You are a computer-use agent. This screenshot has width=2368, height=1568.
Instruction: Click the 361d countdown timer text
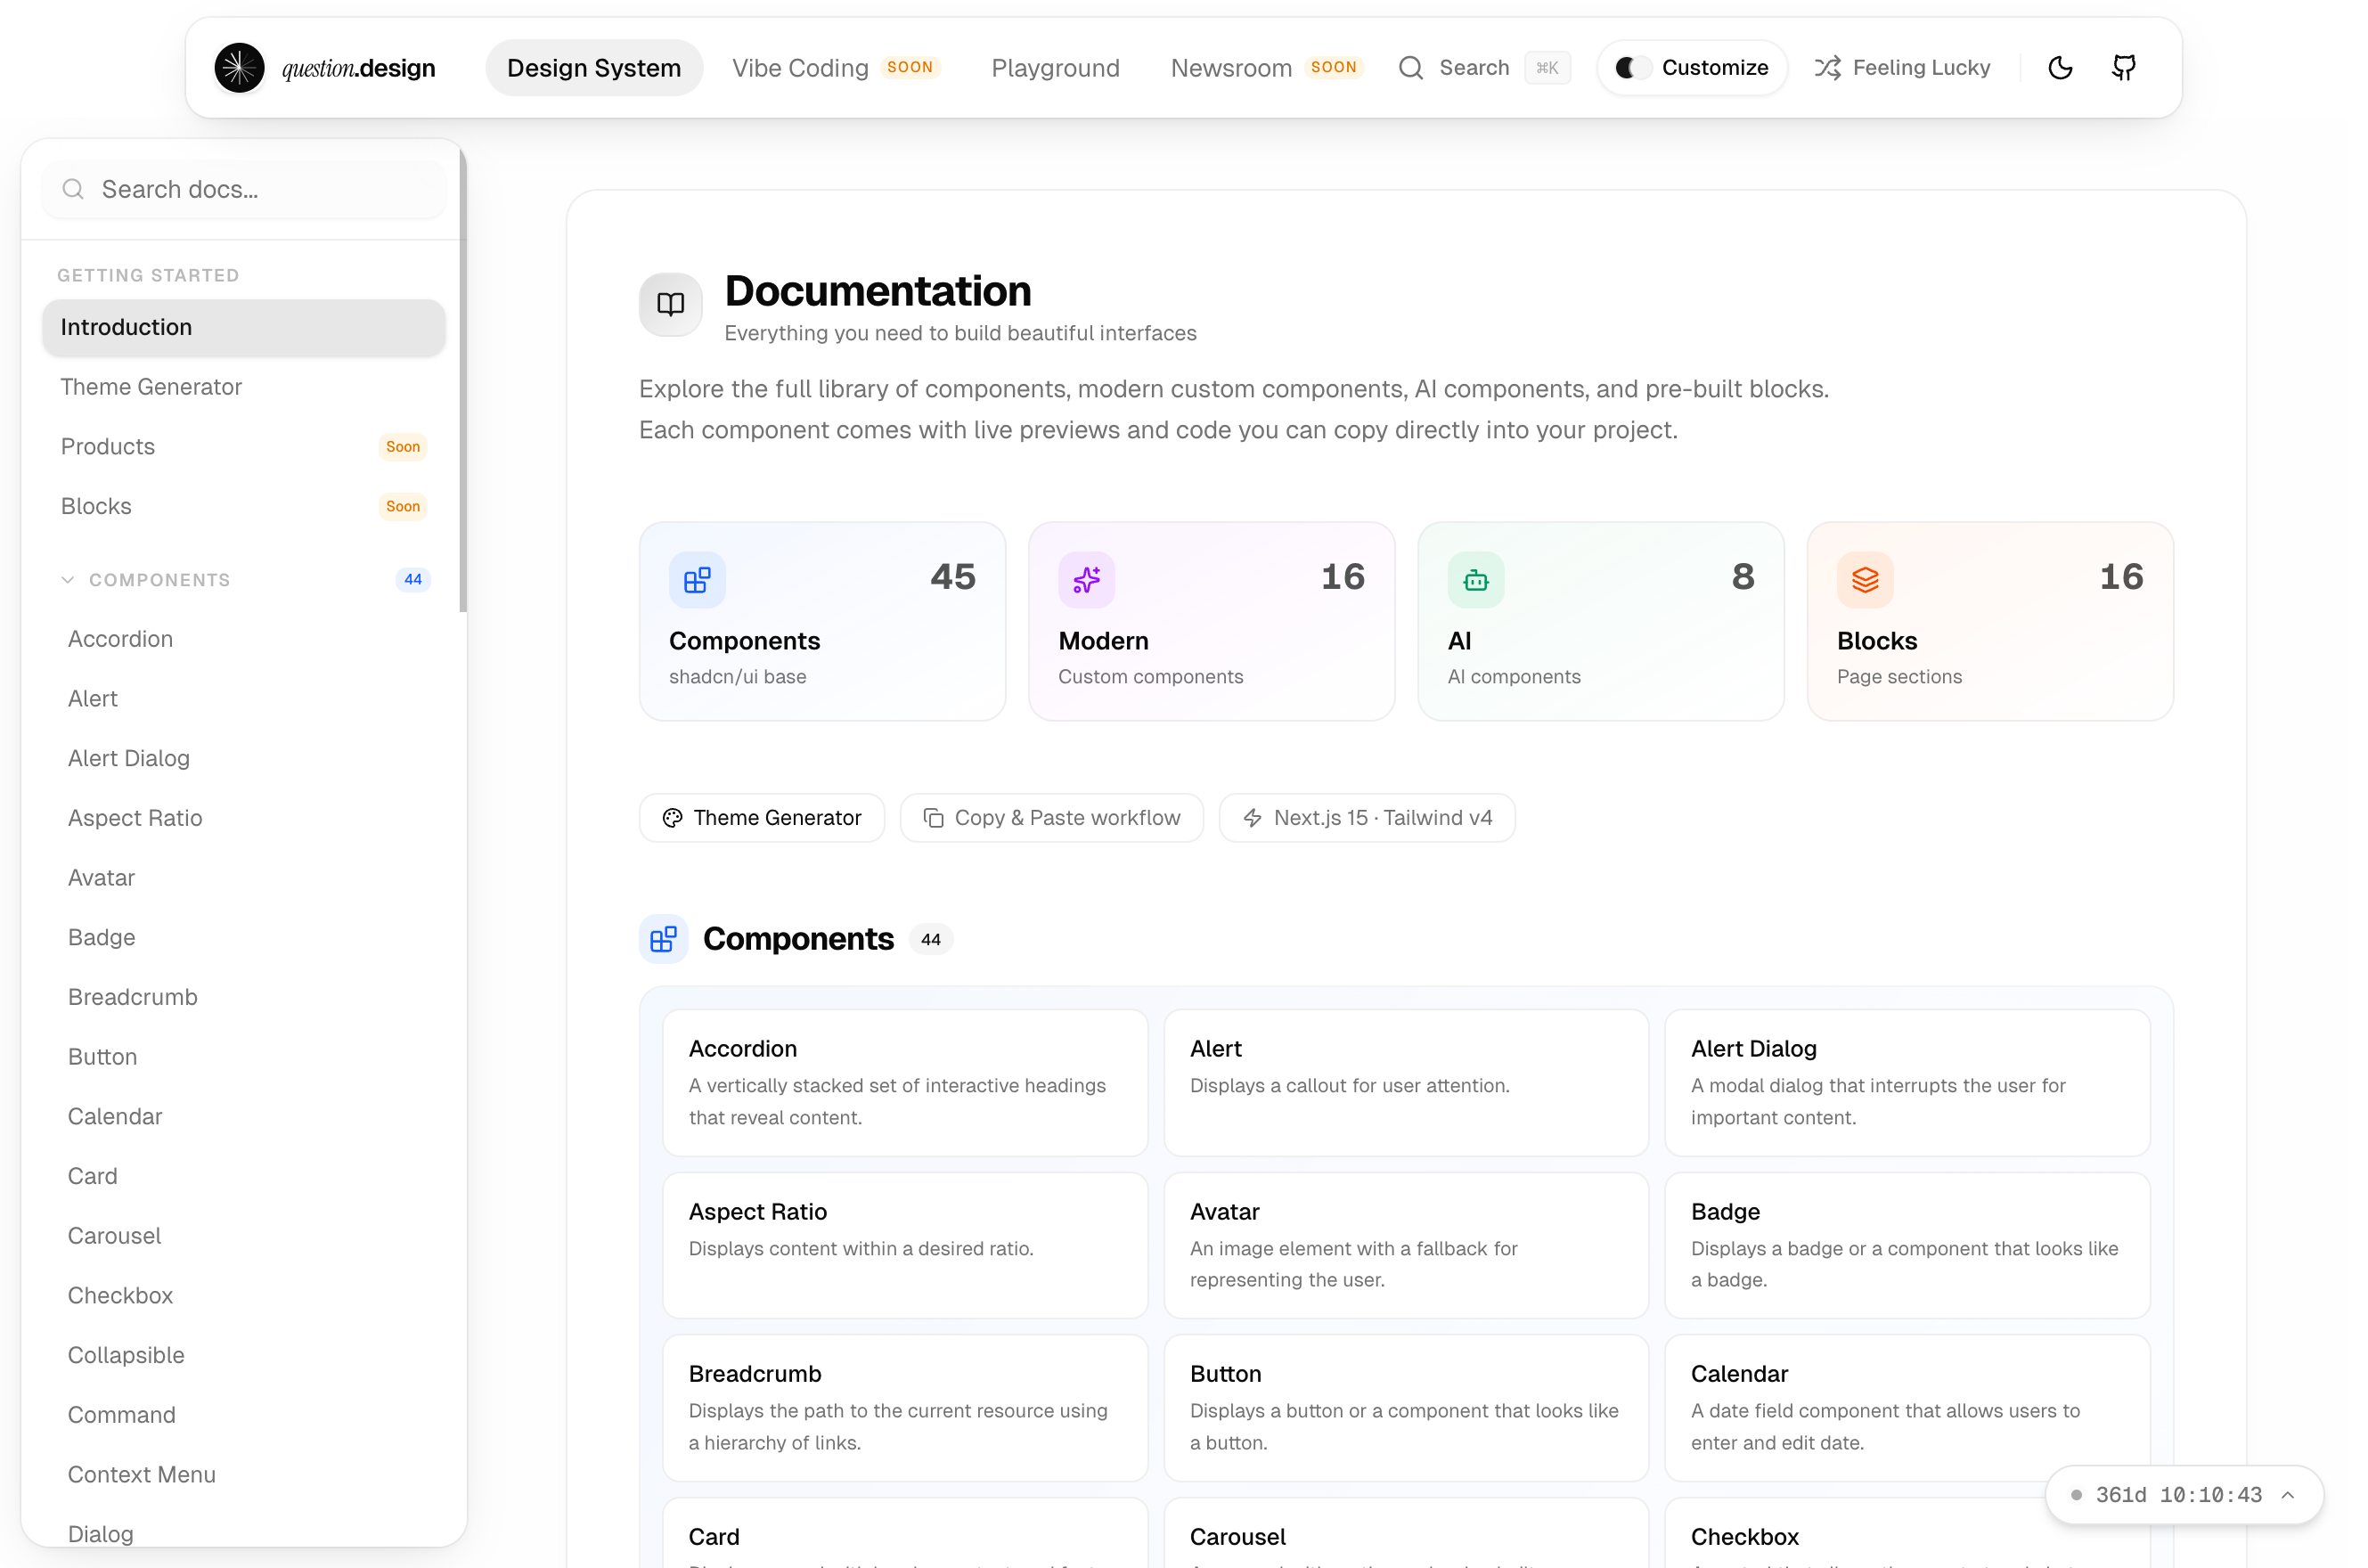[x=2178, y=1495]
